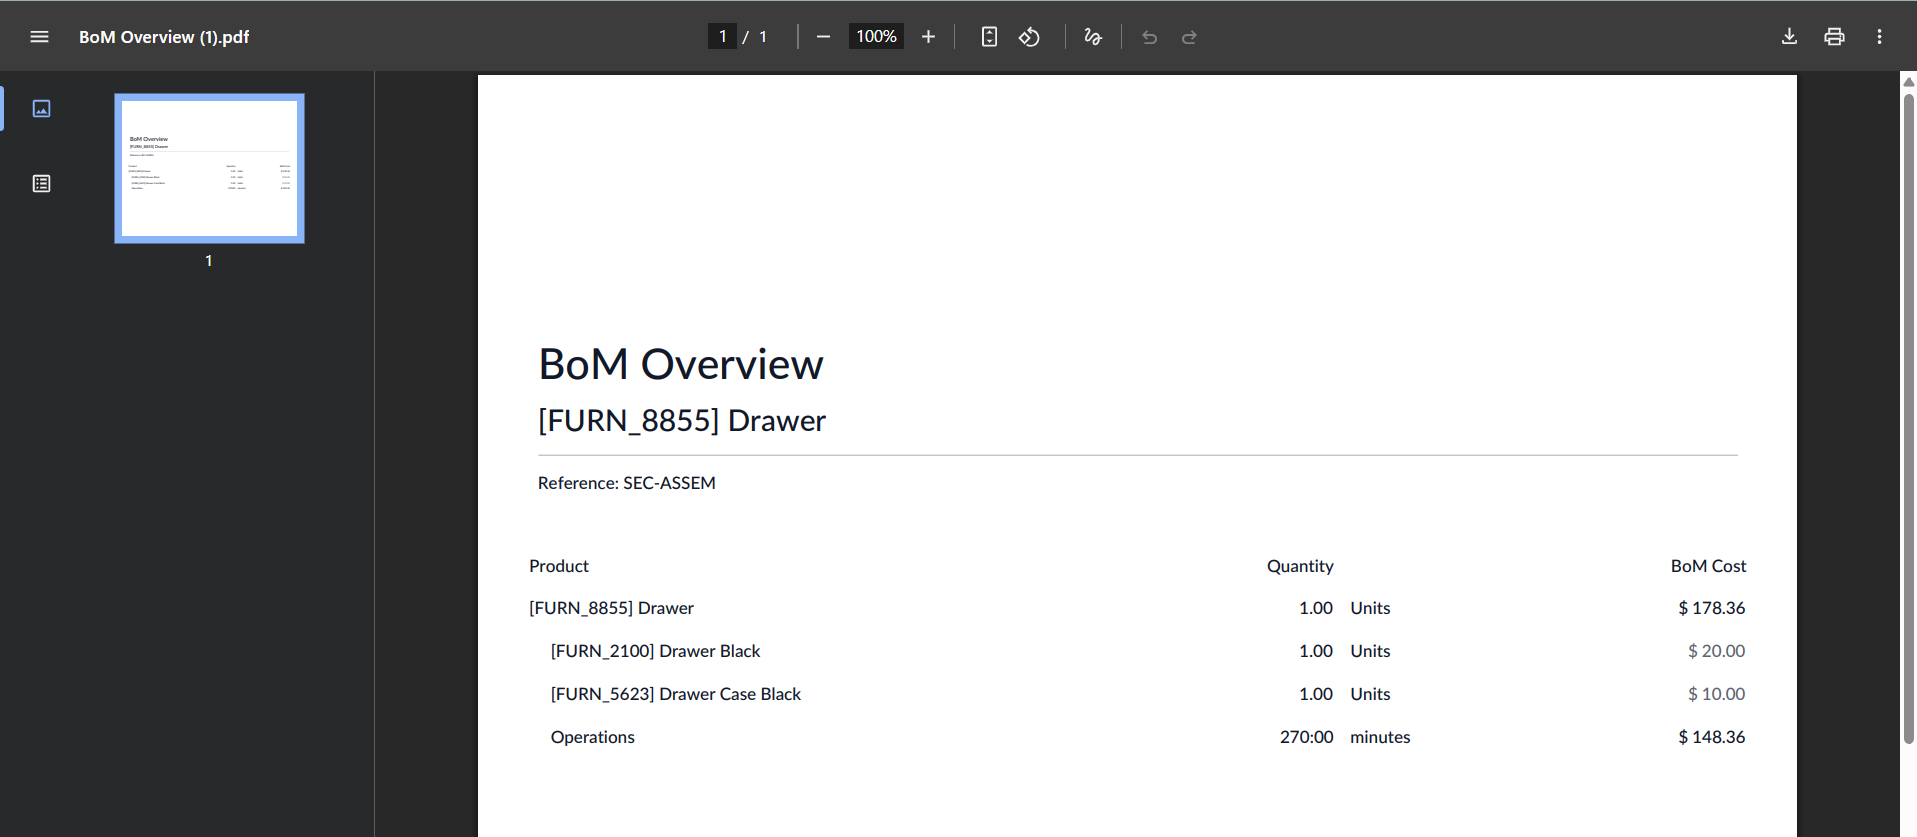Click the Fit to page icon
The width and height of the screenshot is (1917, 837).
pyautogui.click(x=989, y=37)
